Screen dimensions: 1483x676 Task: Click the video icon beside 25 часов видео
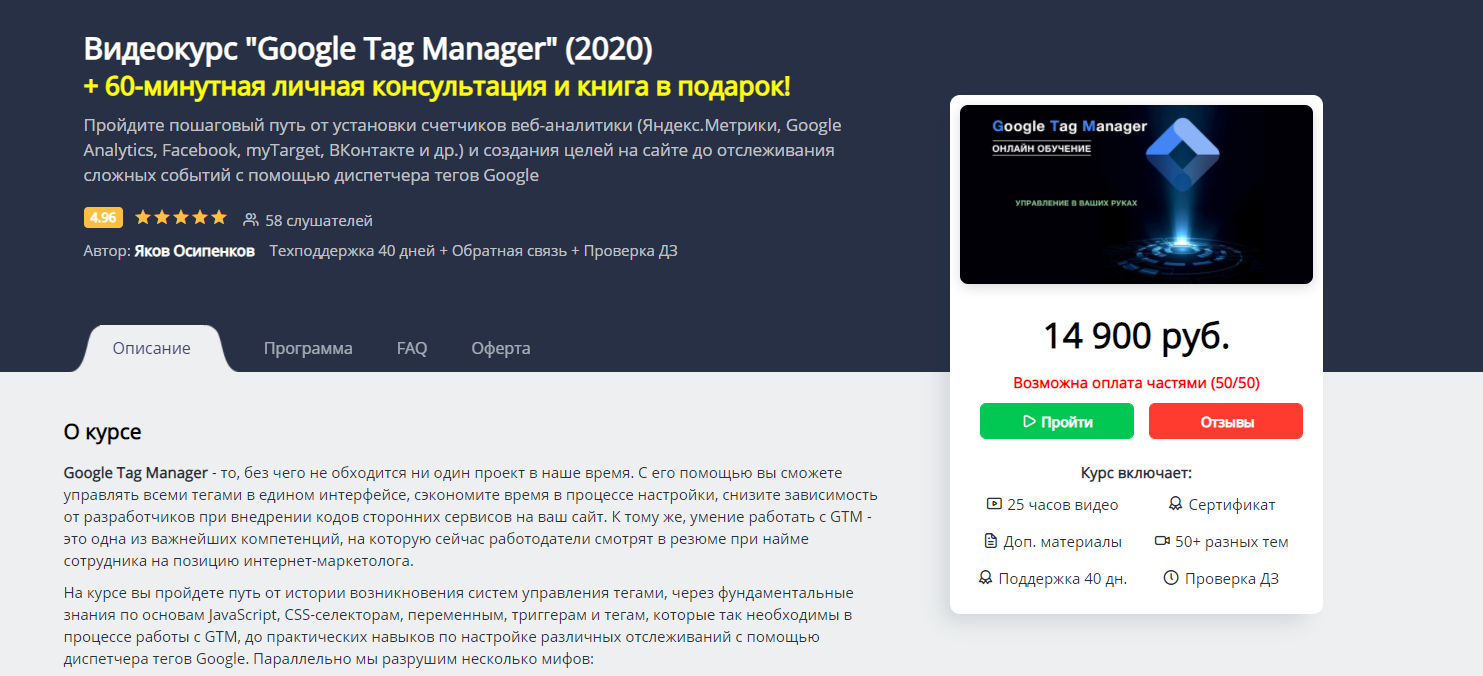click(994, 505)
